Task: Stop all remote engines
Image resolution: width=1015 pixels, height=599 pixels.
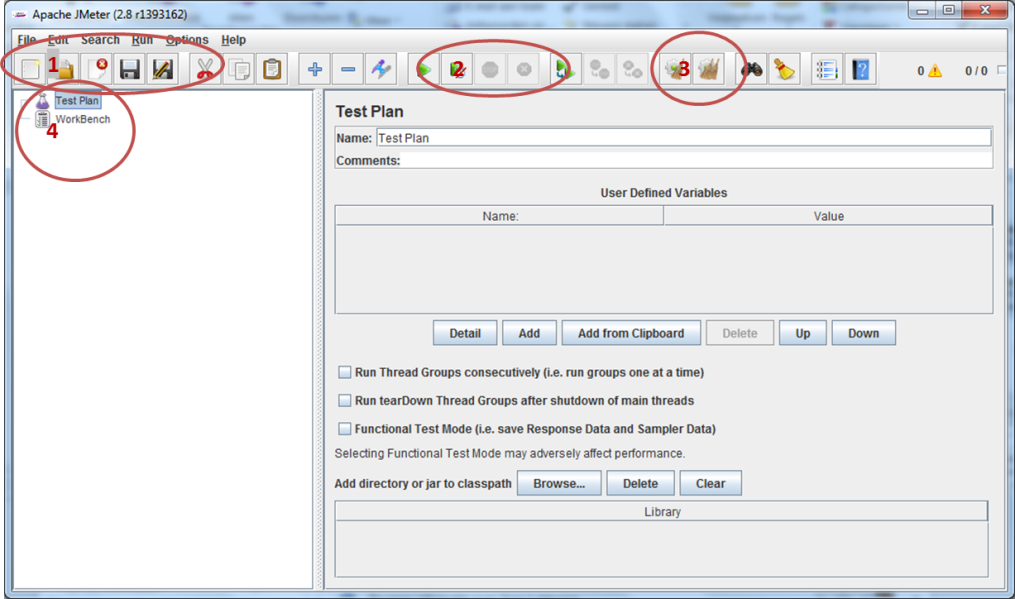Action: coord(599,69)
